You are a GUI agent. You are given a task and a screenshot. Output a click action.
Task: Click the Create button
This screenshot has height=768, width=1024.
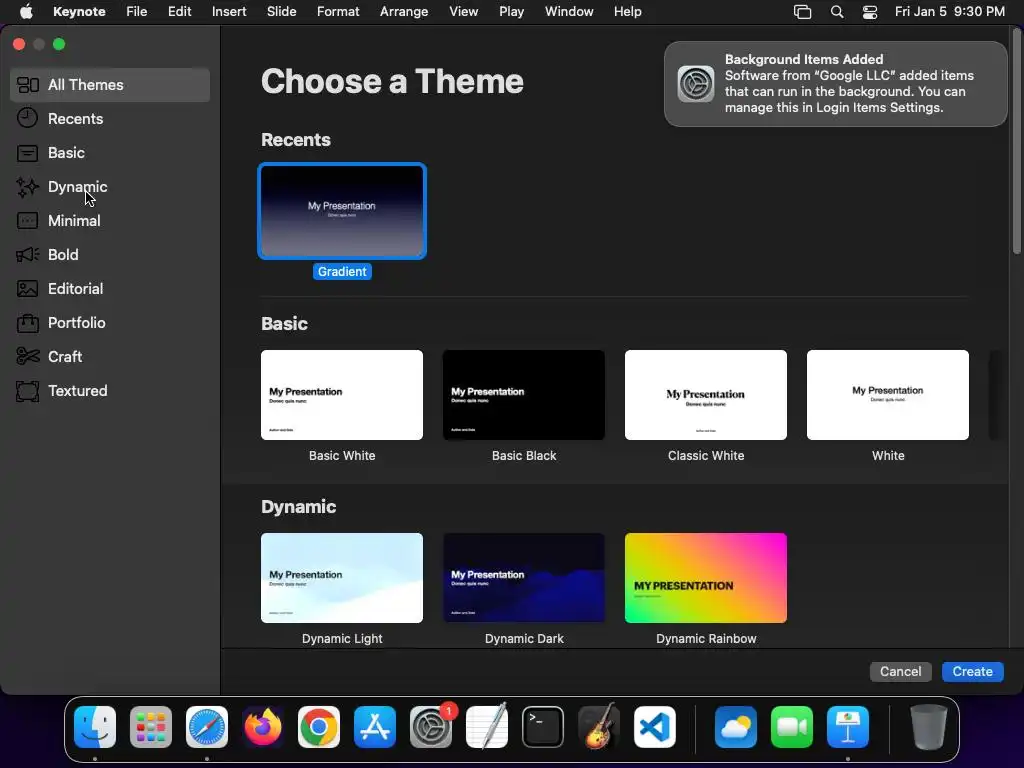[x=972, y=671]
